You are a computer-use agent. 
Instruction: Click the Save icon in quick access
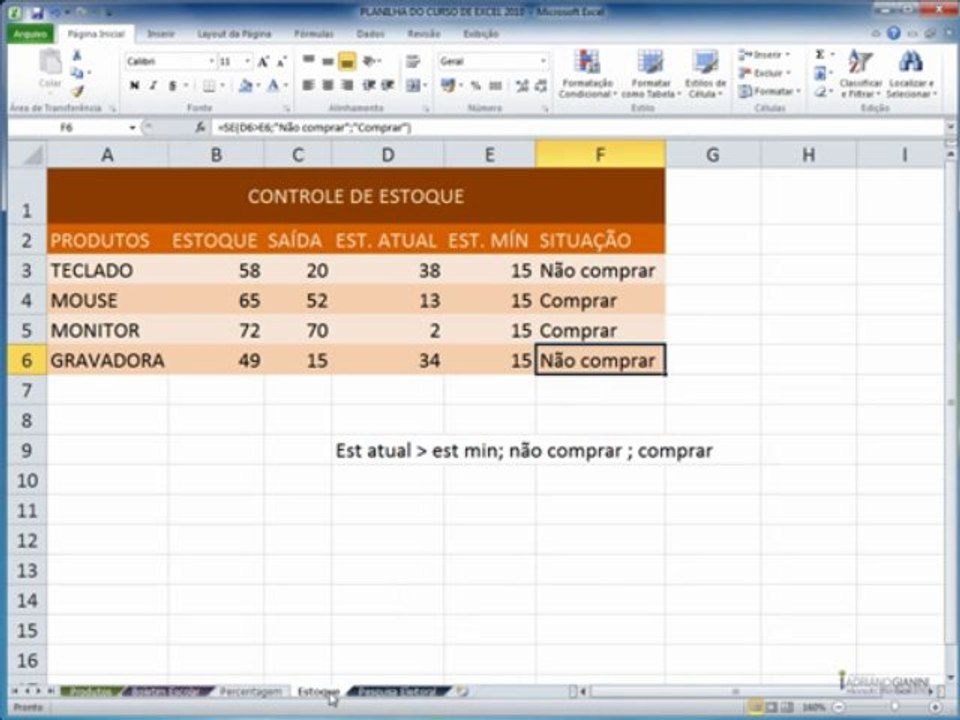tap(37, 12)
